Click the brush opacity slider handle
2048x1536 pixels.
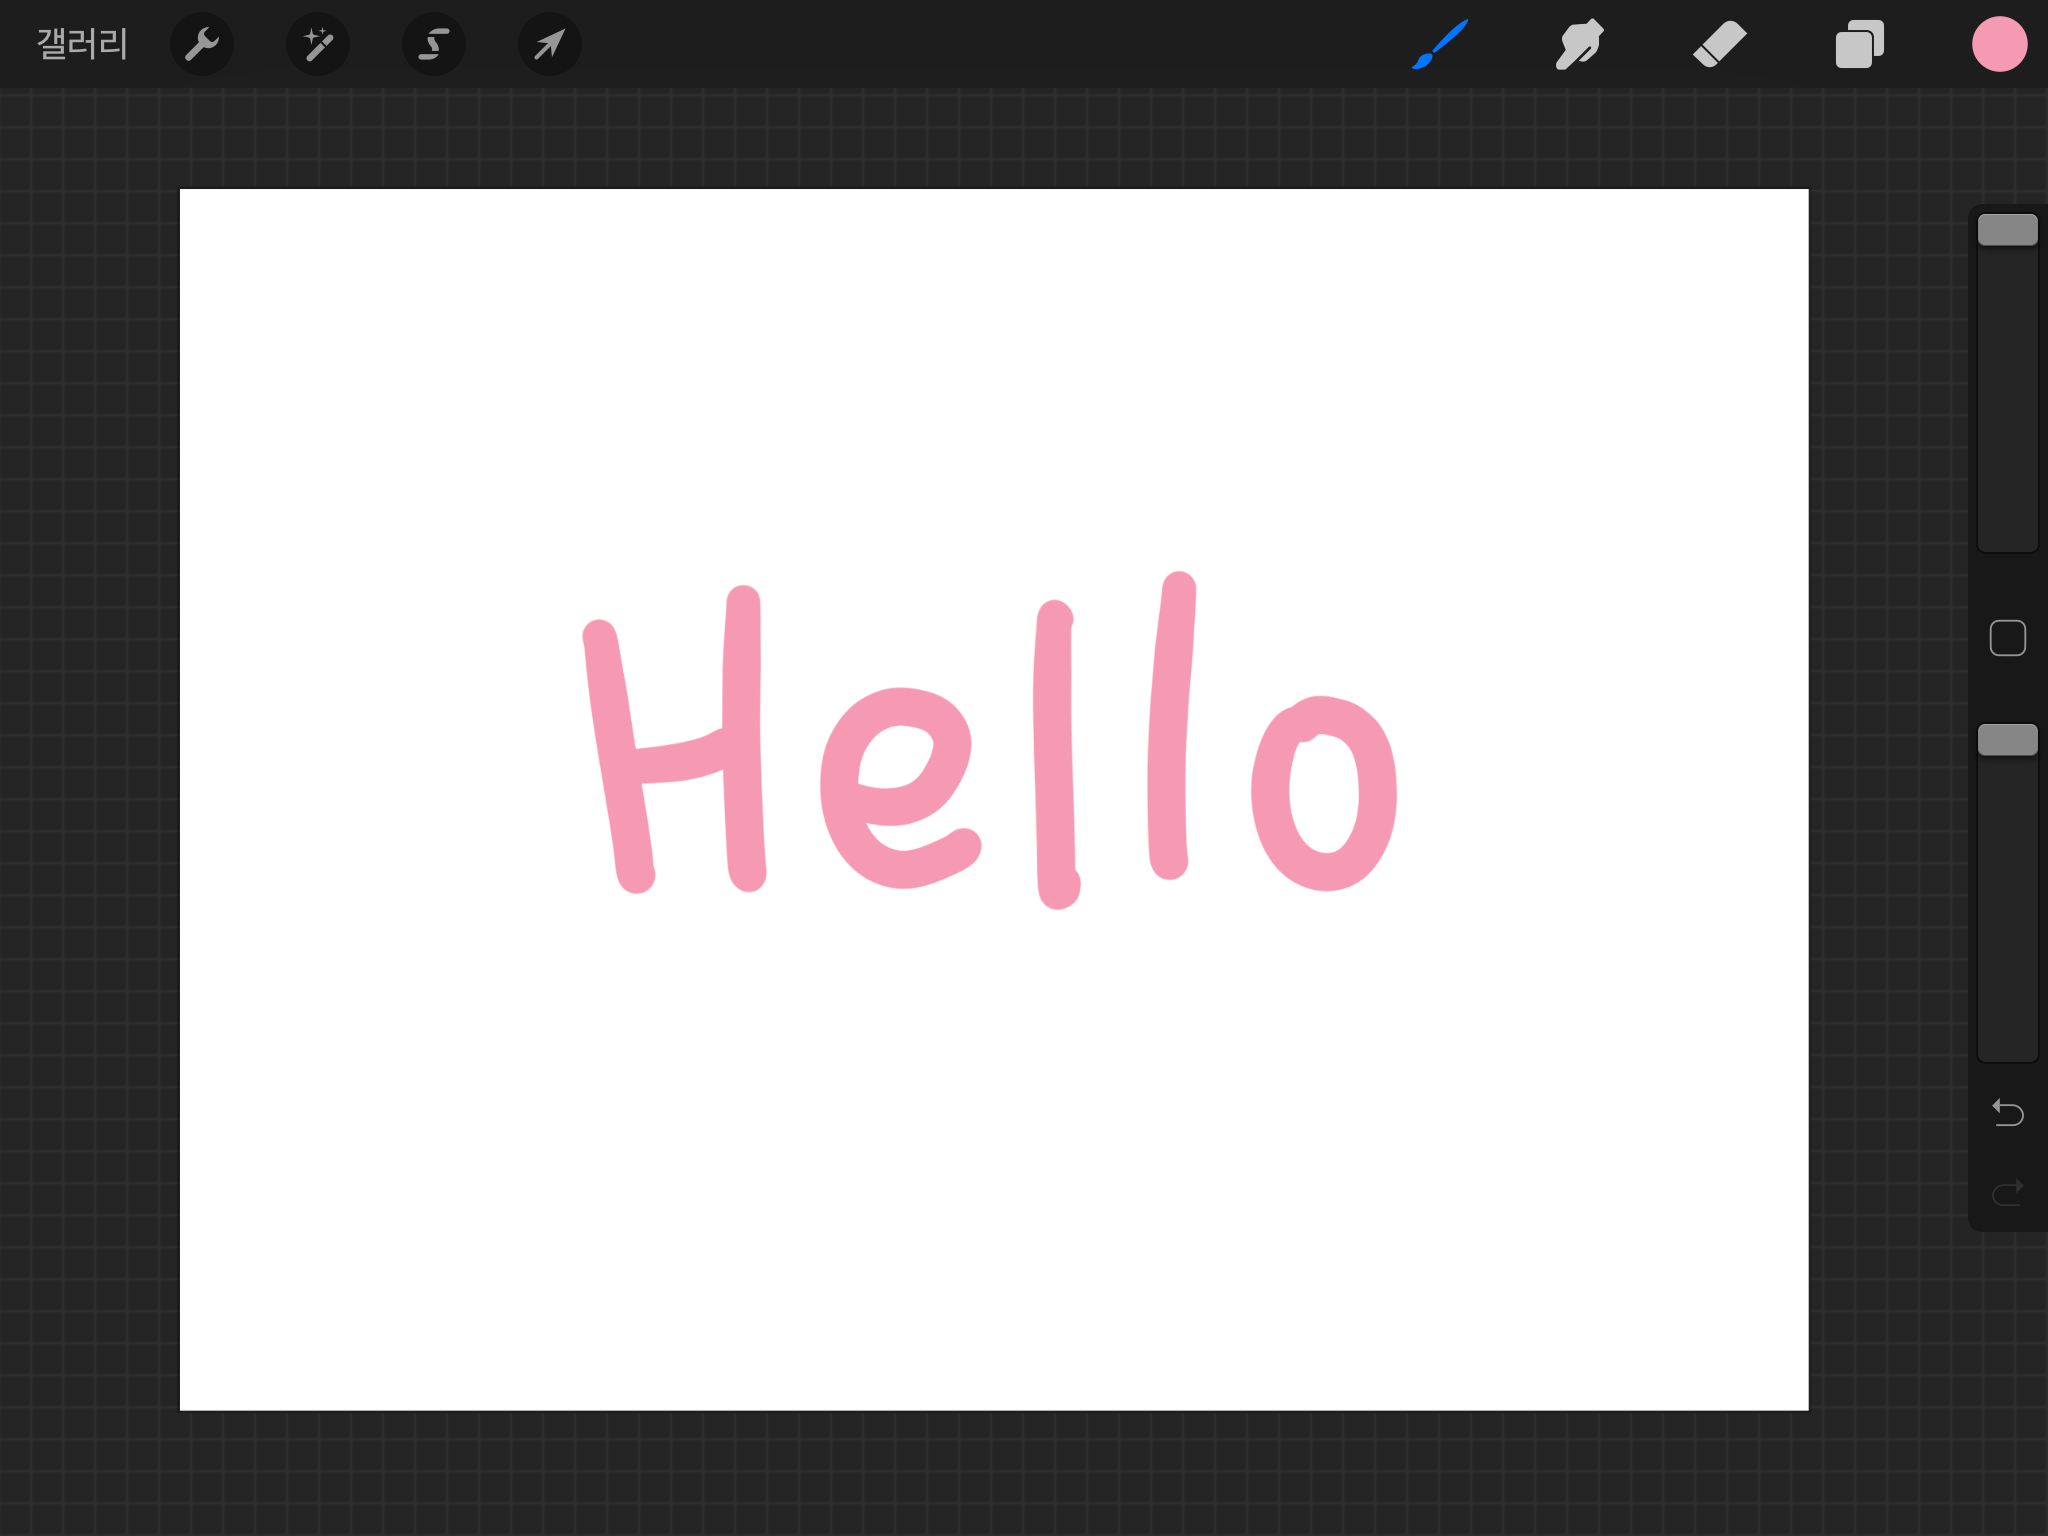pos(2007,740)
